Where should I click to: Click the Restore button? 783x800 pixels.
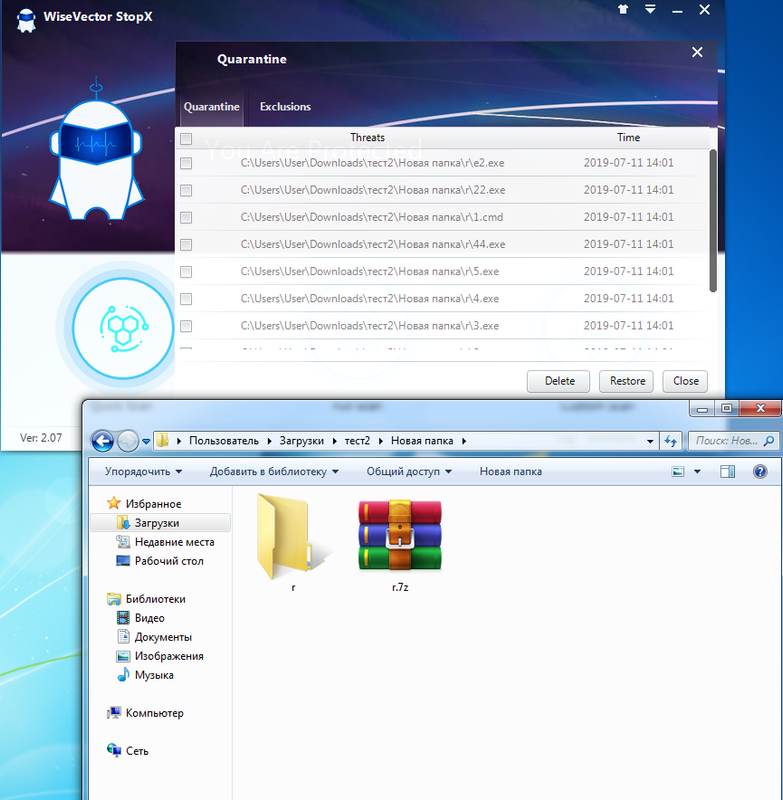[626, 381]
